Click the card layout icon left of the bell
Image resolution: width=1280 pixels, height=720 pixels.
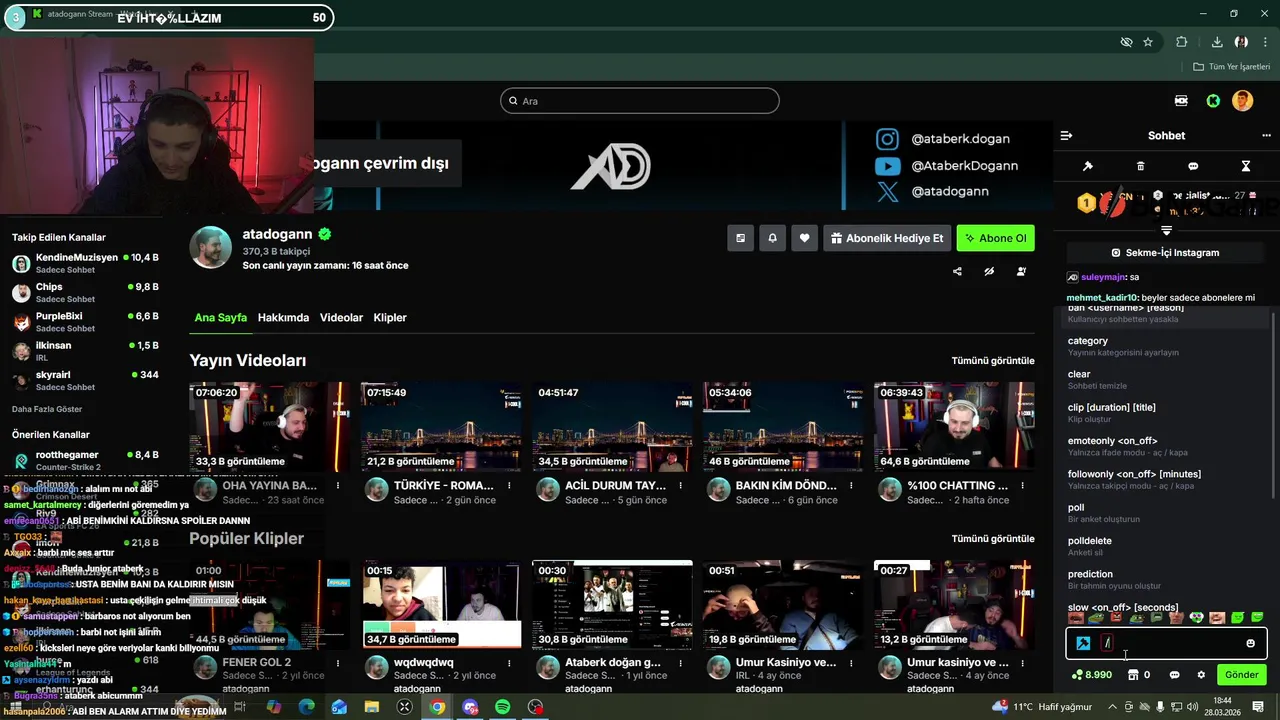(740, 238)
